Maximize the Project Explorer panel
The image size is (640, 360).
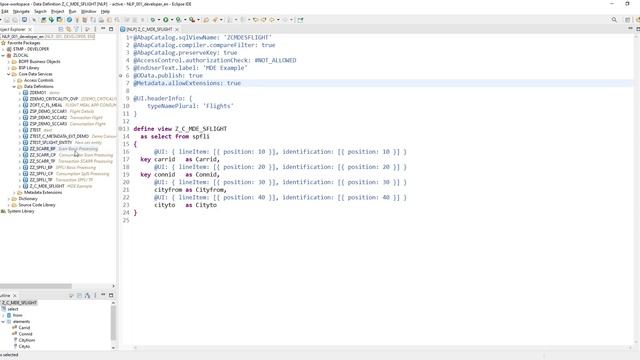pos(111,29)
